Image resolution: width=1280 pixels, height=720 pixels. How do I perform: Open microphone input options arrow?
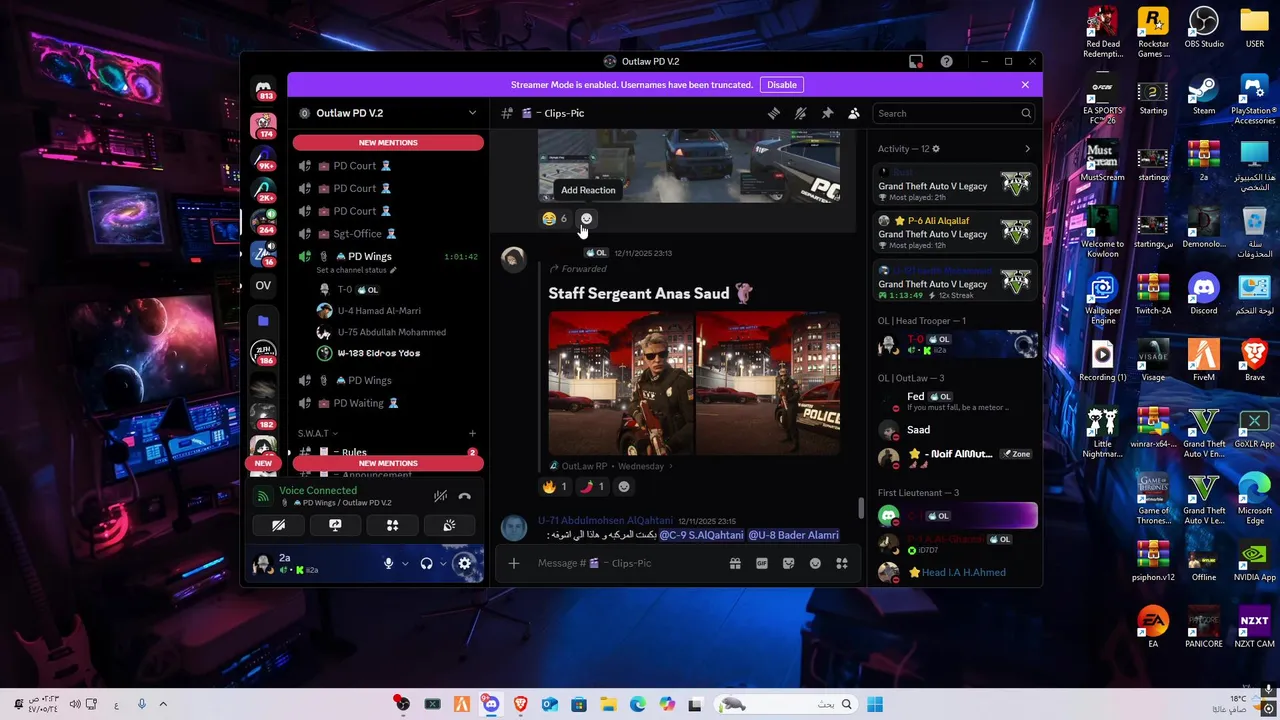pyautogui.click(x=405, y=563)
